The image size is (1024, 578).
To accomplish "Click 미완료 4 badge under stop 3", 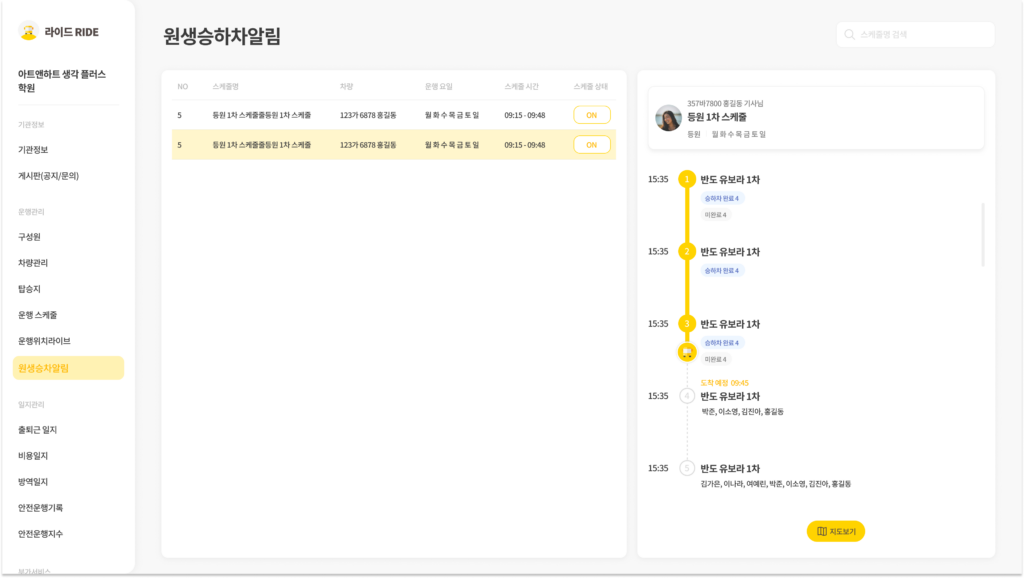I will coord(716,359).
